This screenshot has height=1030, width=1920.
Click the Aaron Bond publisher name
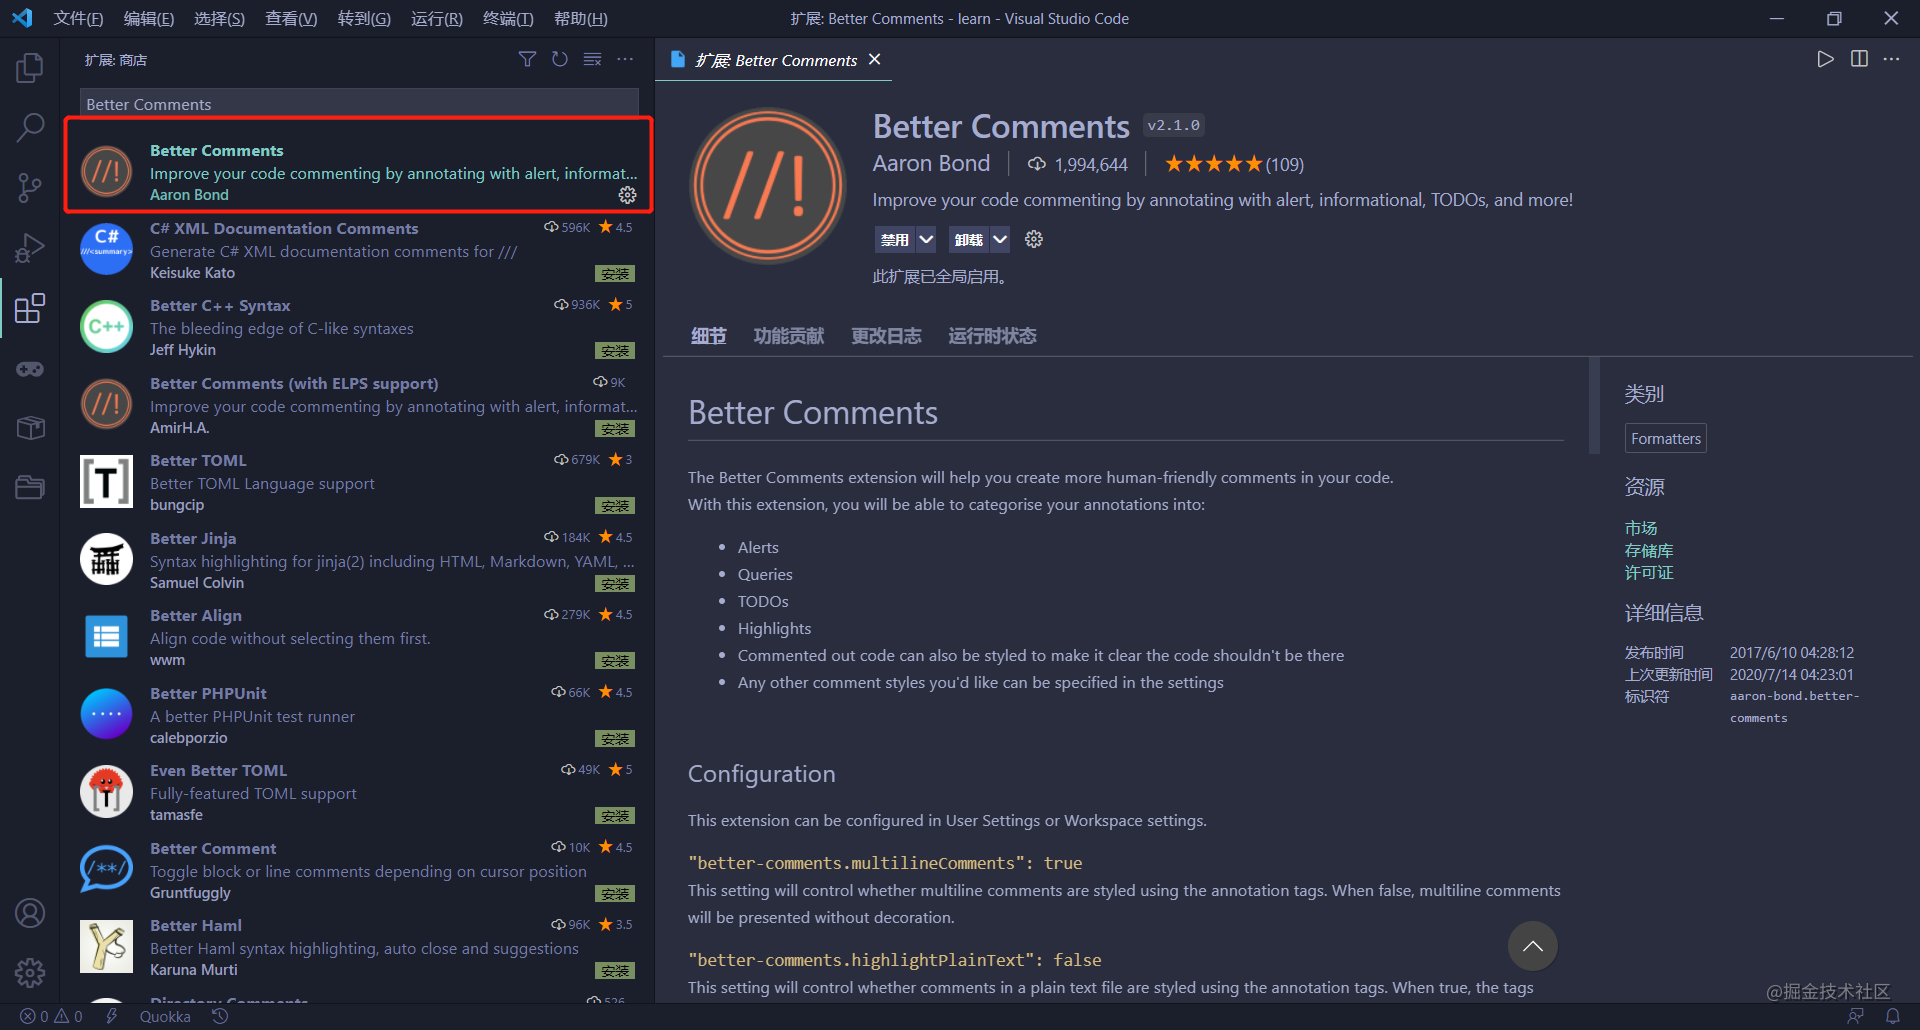click(931, 163)
